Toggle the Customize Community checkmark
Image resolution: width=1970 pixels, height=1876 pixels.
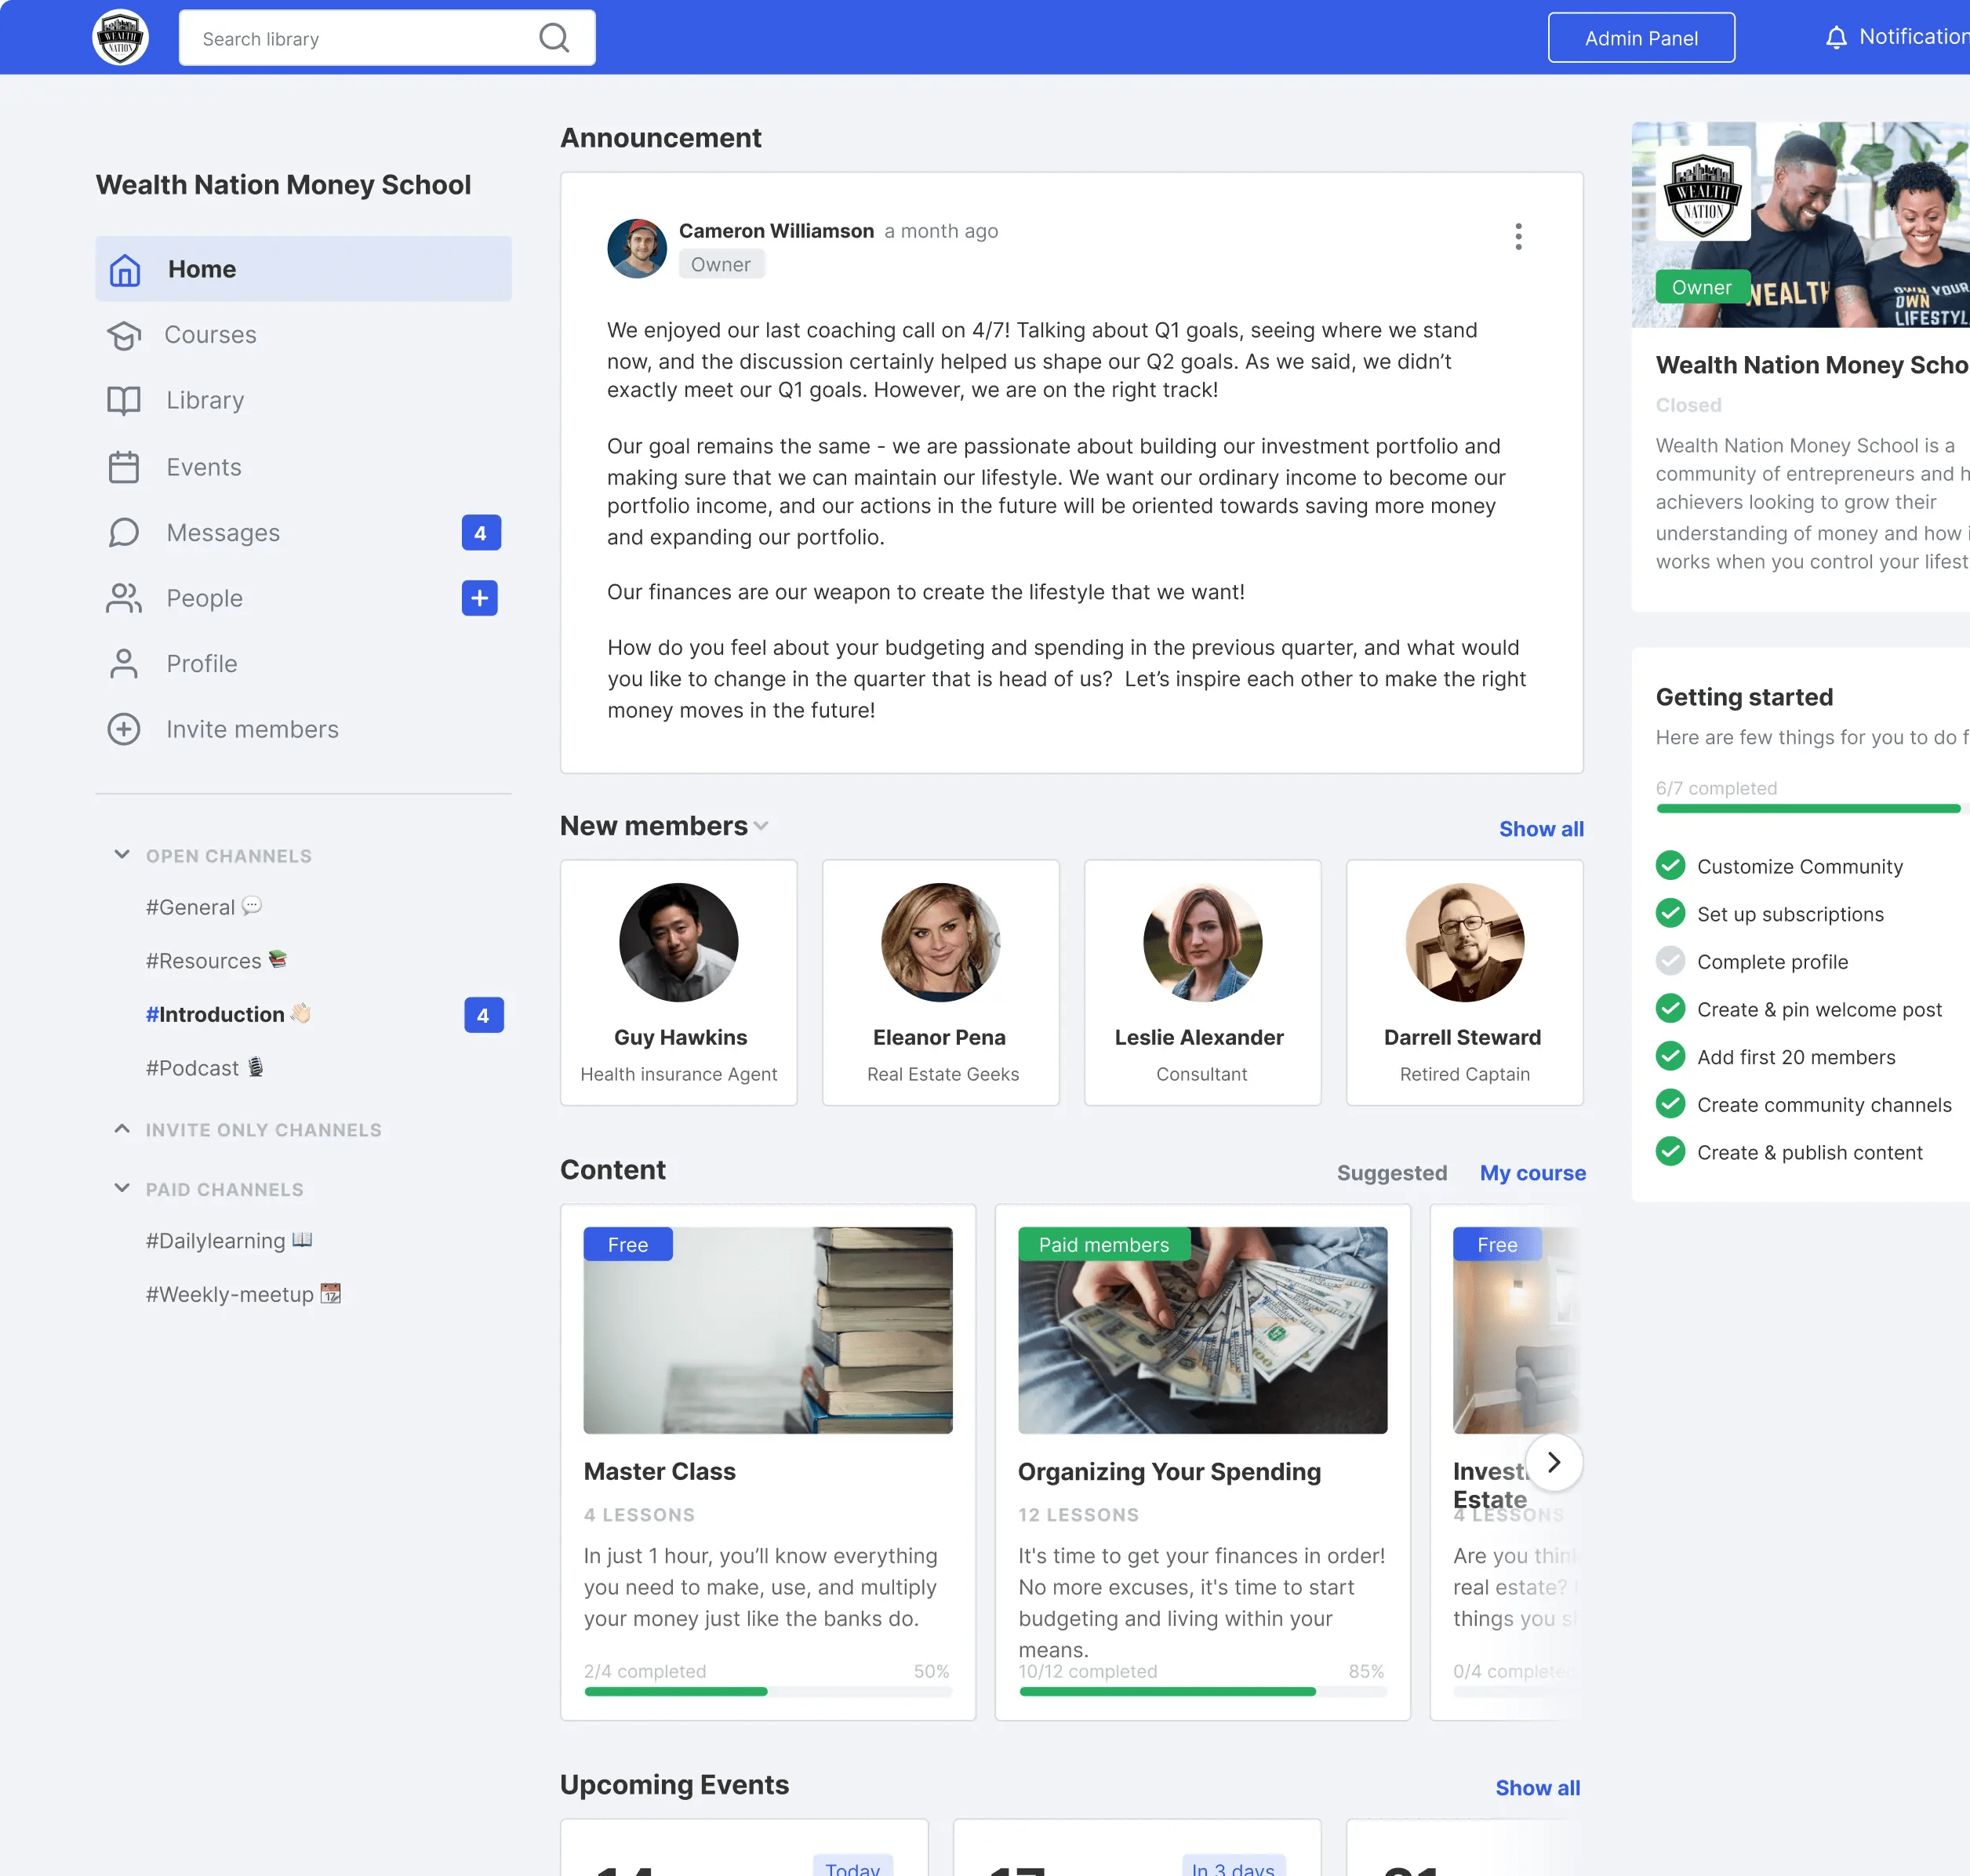[x=1670, y=866]
